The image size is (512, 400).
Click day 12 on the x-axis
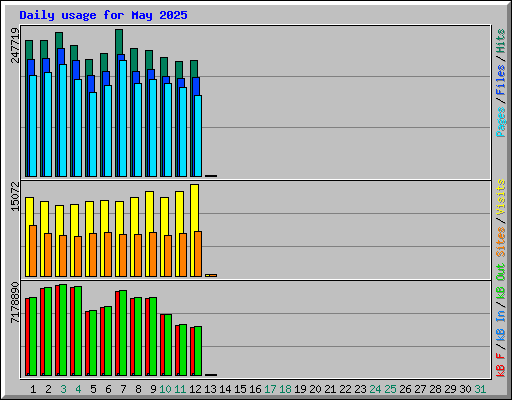coord(195,389)
